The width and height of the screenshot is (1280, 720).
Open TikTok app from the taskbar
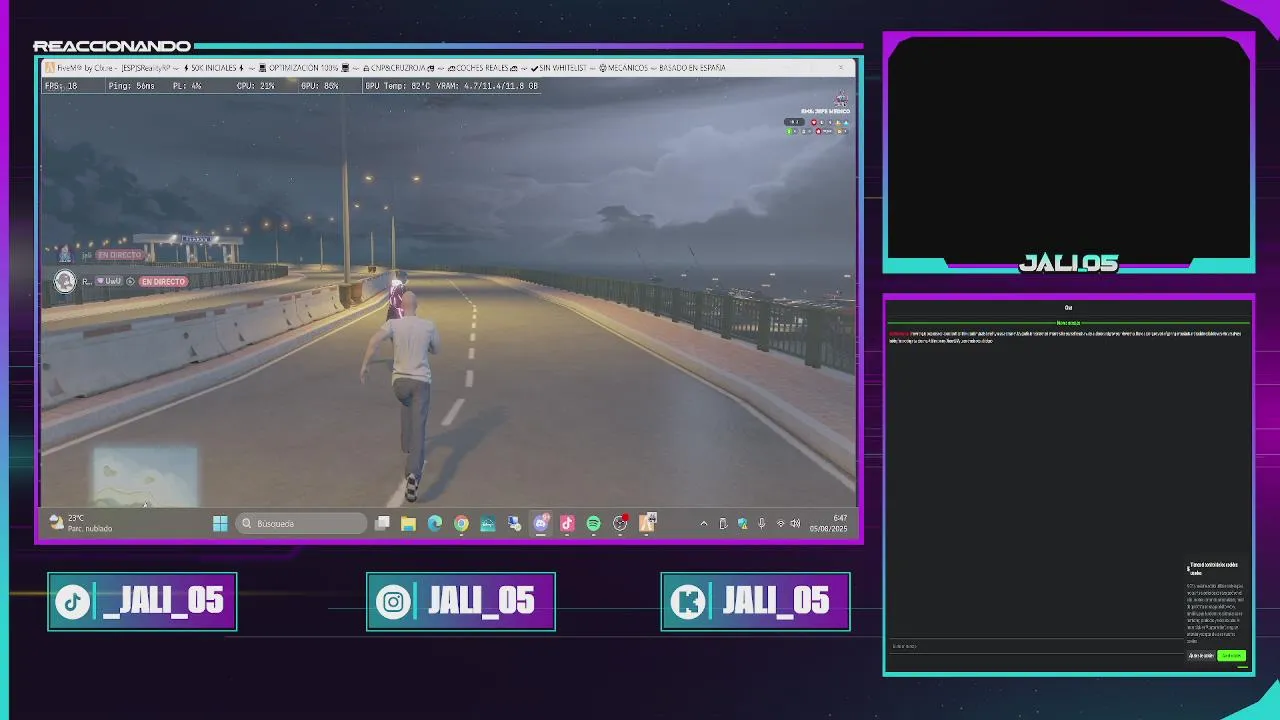point(567,523)
